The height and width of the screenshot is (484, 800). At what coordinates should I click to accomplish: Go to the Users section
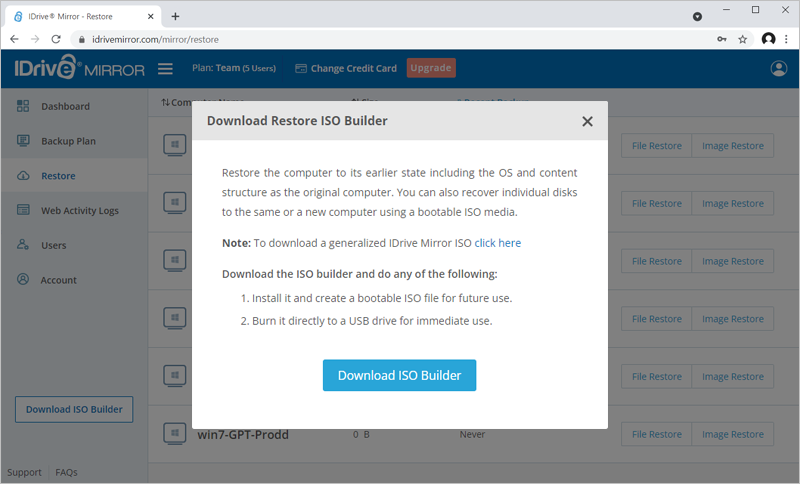[x=54, y=245]
